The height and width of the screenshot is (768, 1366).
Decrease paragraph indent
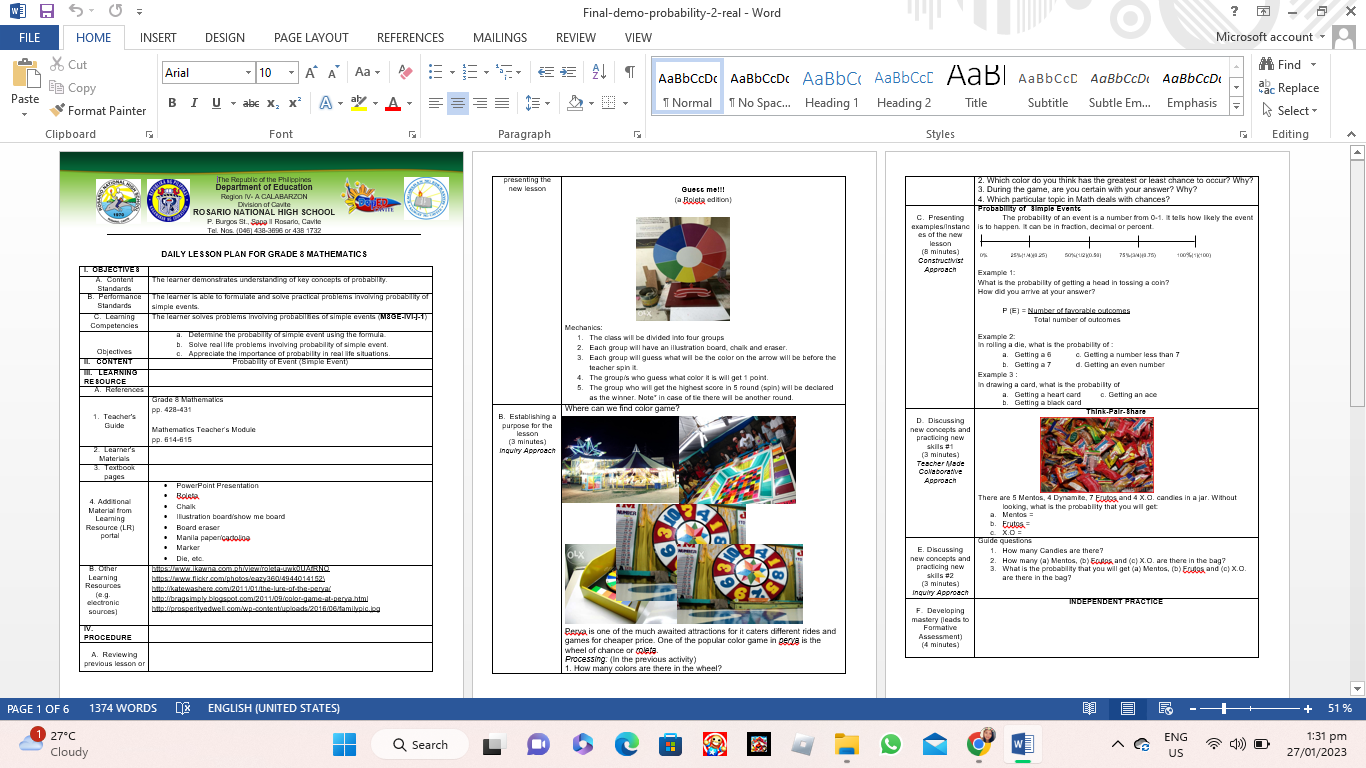click(545, 73)
